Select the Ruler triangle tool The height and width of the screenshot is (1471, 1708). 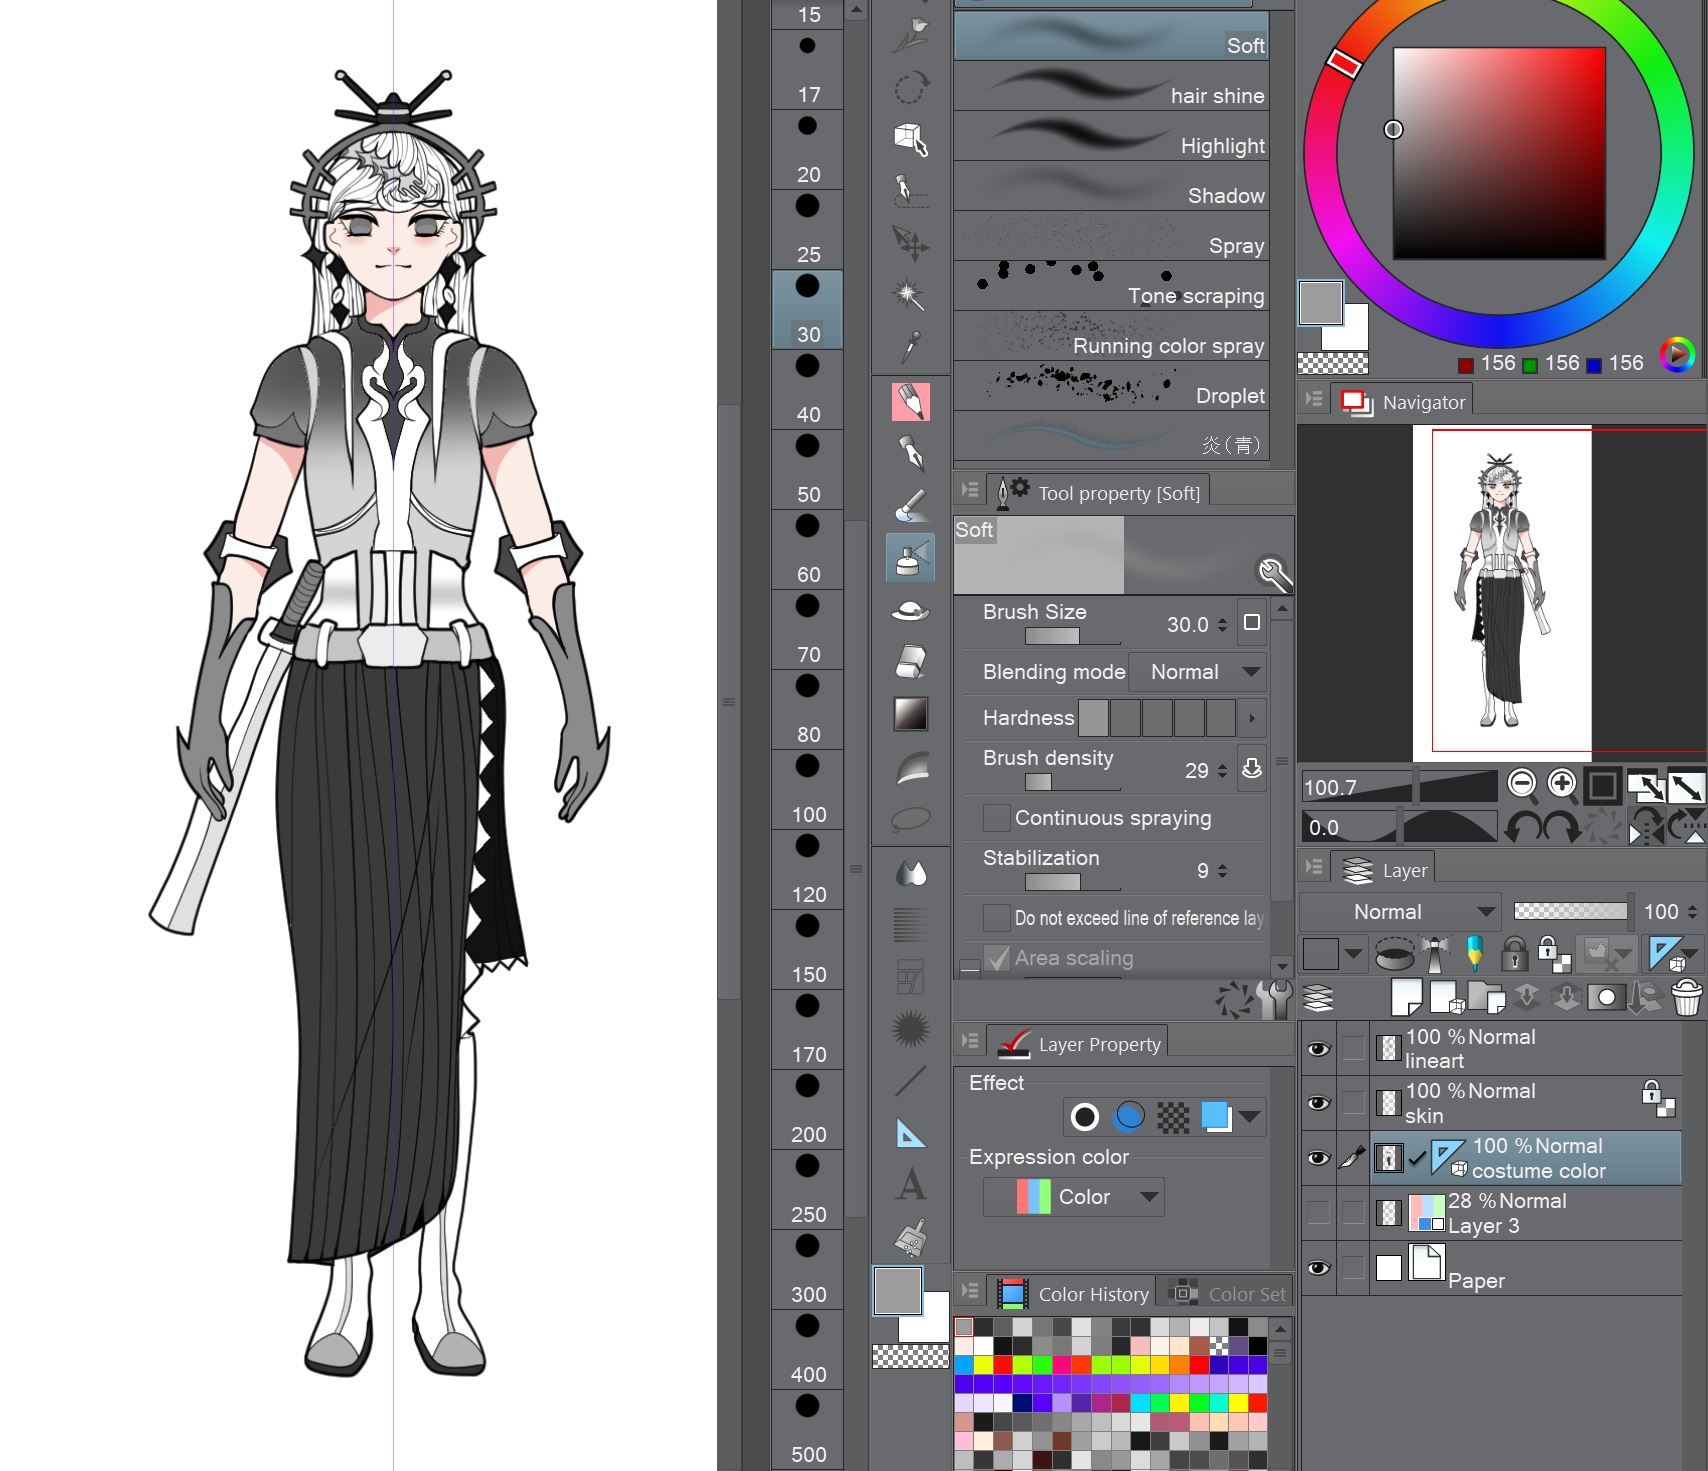(910, 1133)
